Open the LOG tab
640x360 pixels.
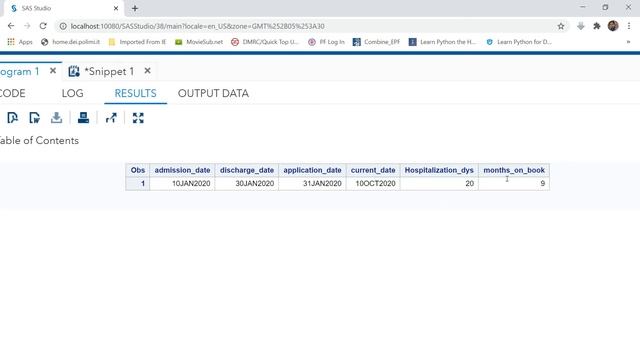(73, 93)
